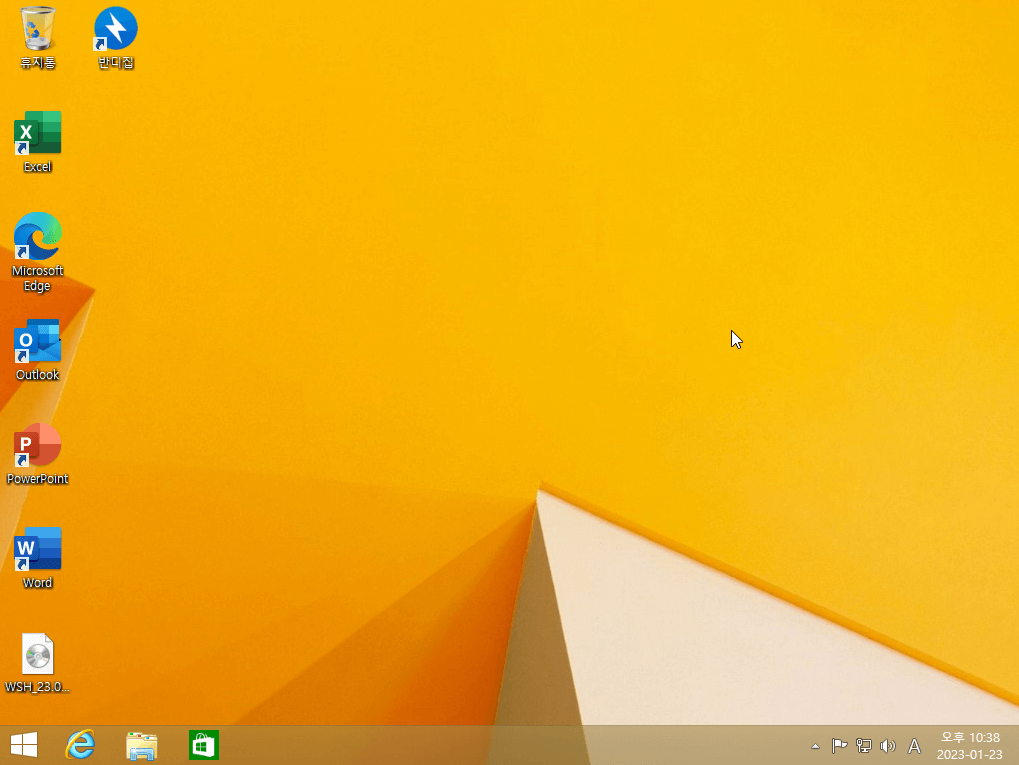Image resolution: width=1019 pixels, height=765 pixels.
Task: Open the clock showing 오후 10:38
Action: [970, 746]
